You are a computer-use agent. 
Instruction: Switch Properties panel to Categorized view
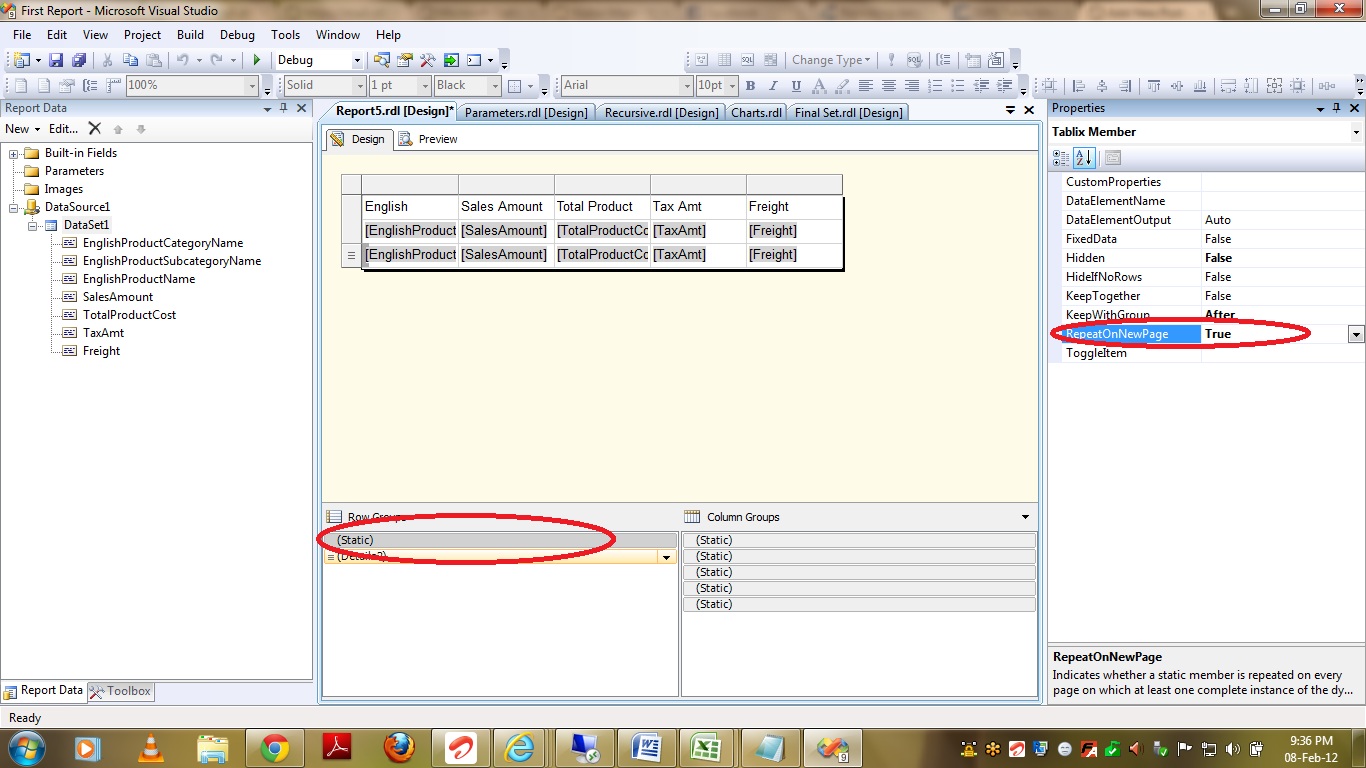coord(1061,158)
